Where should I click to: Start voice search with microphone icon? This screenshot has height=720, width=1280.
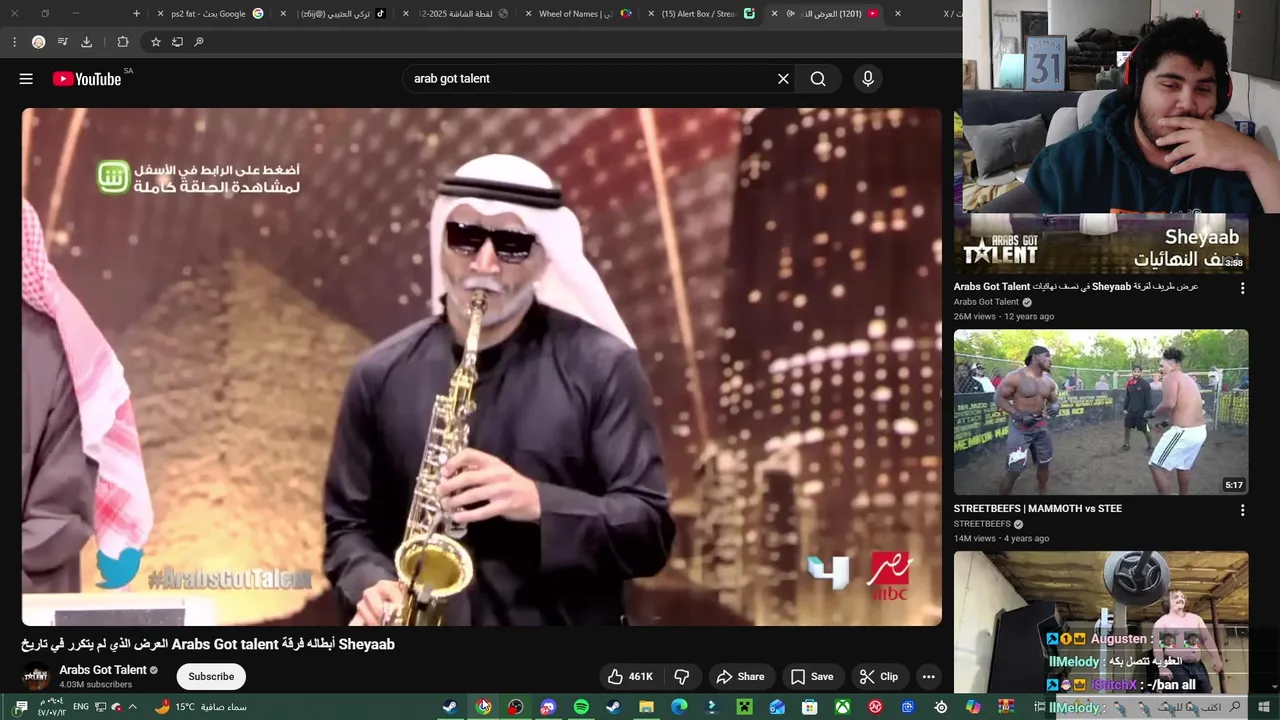coord(868,79)
